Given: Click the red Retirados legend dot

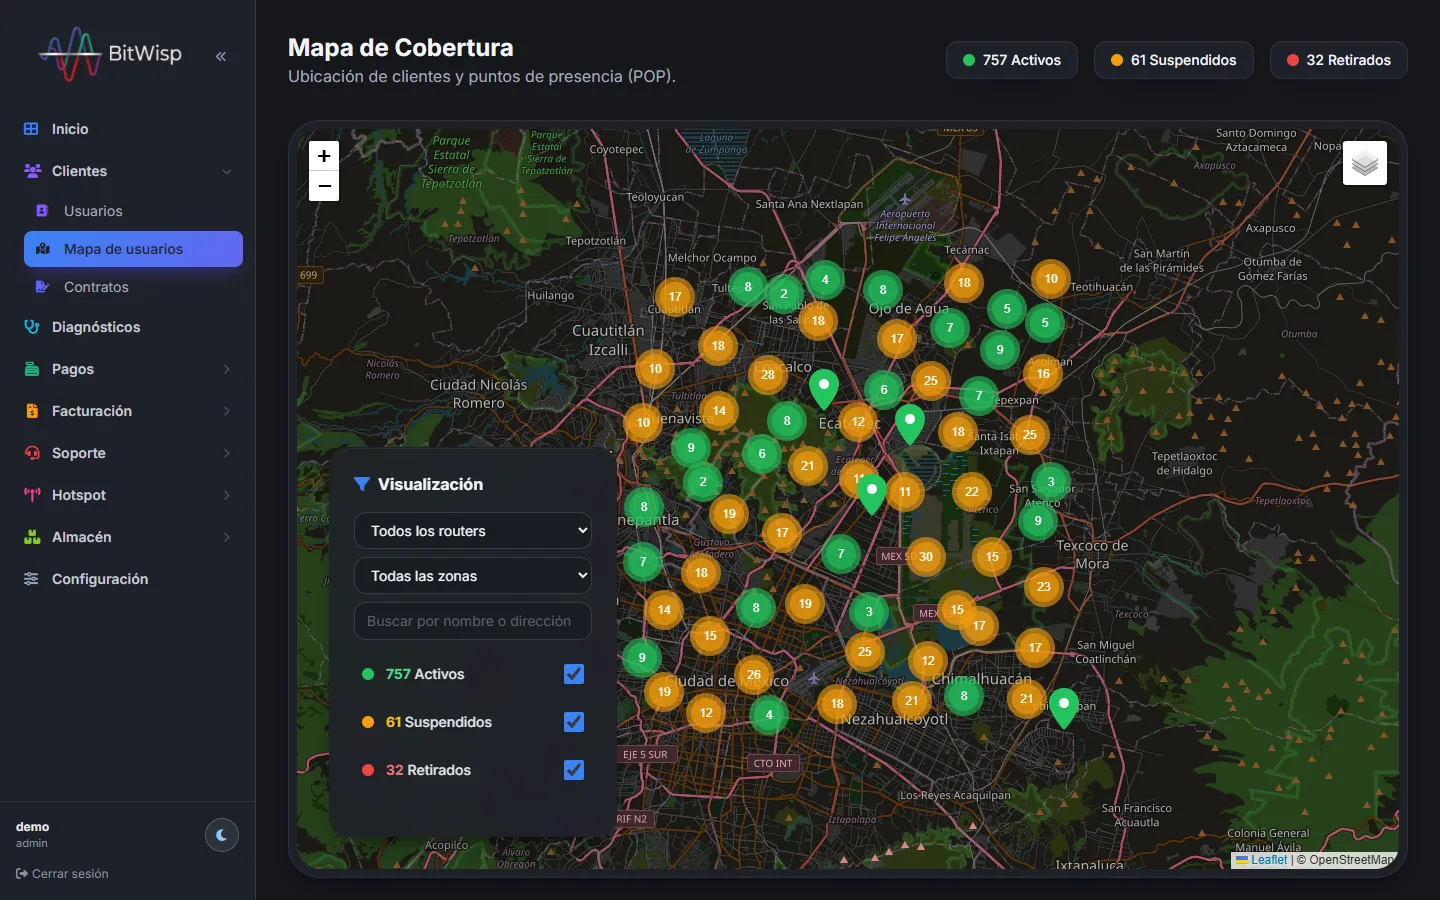Looking at the screenshot, I should 368,770.
